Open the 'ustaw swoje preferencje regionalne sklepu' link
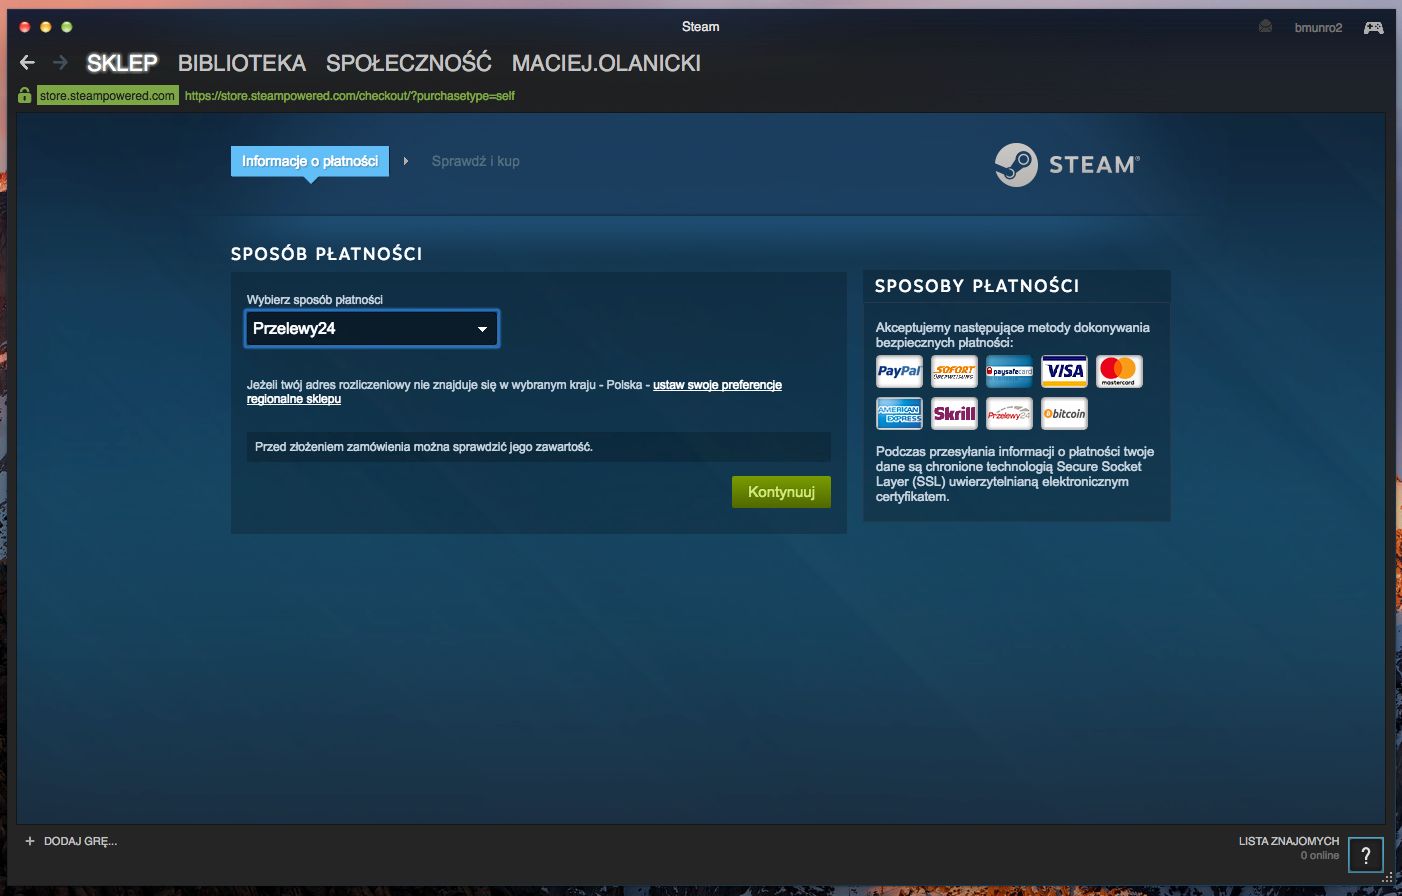Viewport: 1402px width, 896px height. (x=717, y=384)
